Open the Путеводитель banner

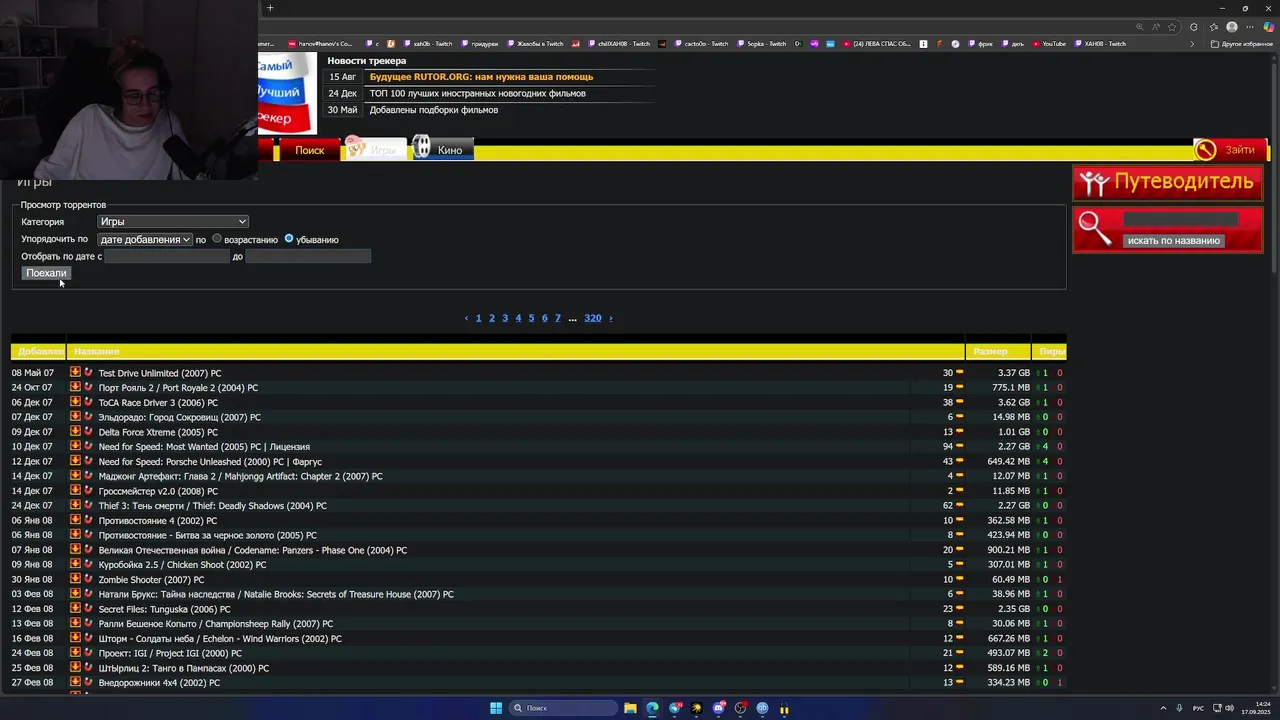pyautogui.click(x=1168, y=183)
